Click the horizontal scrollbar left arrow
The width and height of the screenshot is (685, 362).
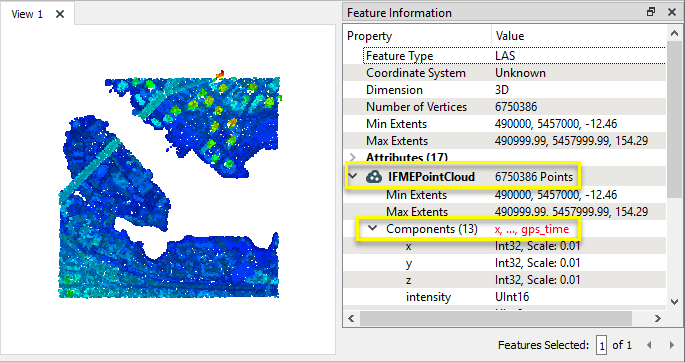(x=351, y=319)
